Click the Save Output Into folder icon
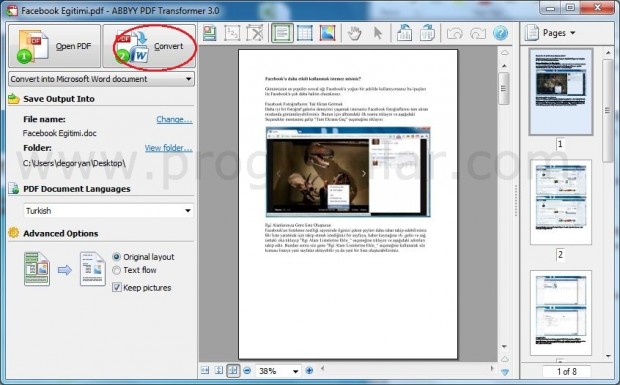620x385 pixels. pyautogui.click(x=13, y=98)
